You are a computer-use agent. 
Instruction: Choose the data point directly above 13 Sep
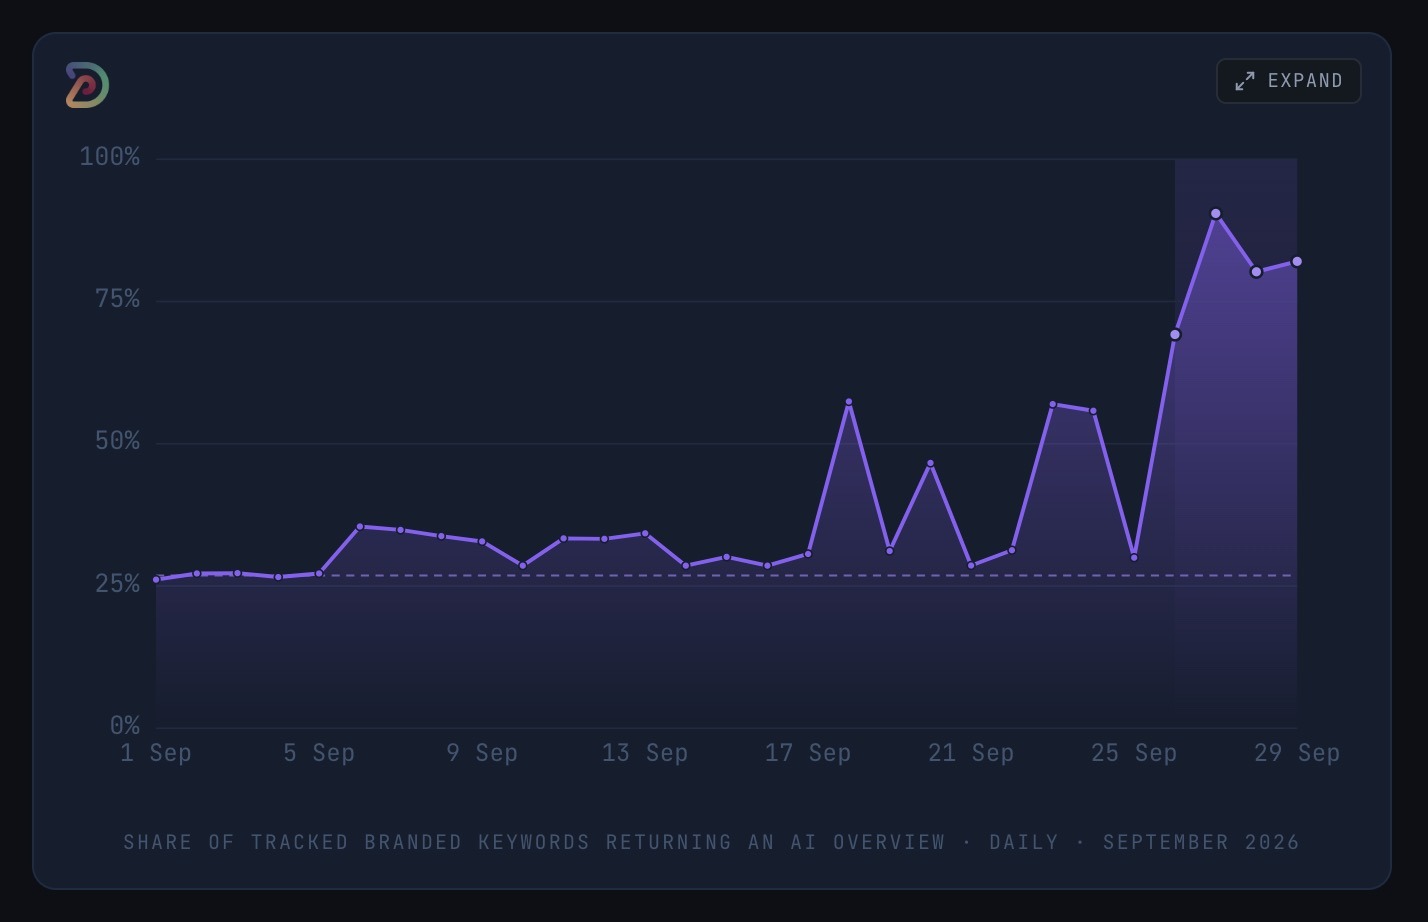click(645, 534)
